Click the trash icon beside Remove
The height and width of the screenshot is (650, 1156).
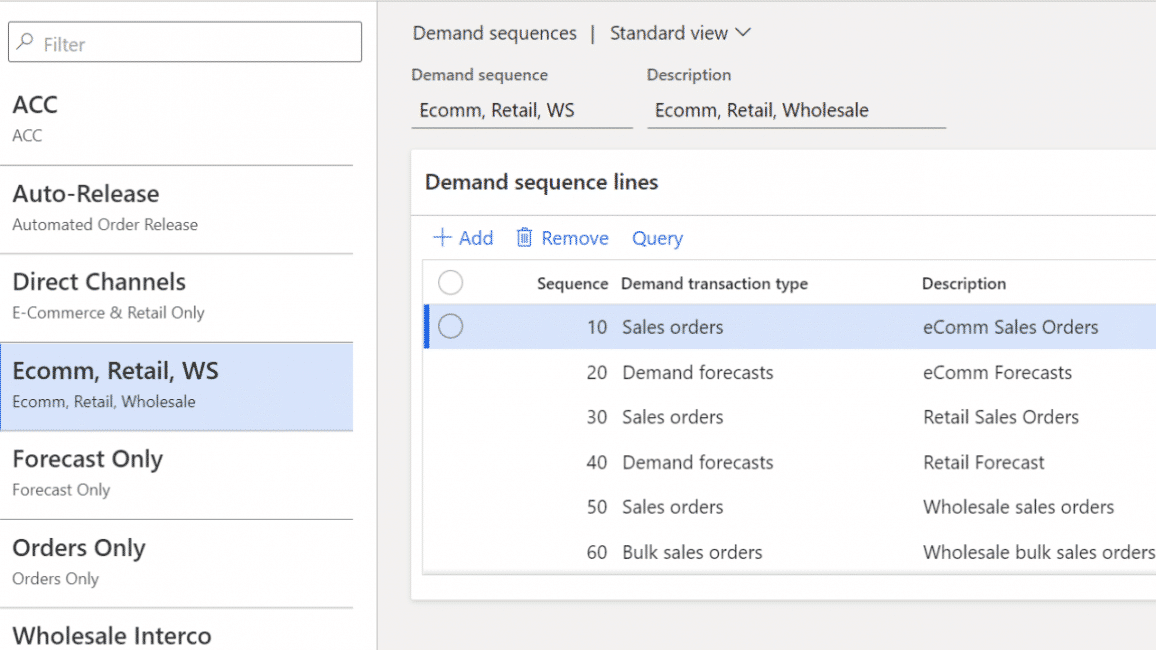pyautogui.click(x=524, y=237)
